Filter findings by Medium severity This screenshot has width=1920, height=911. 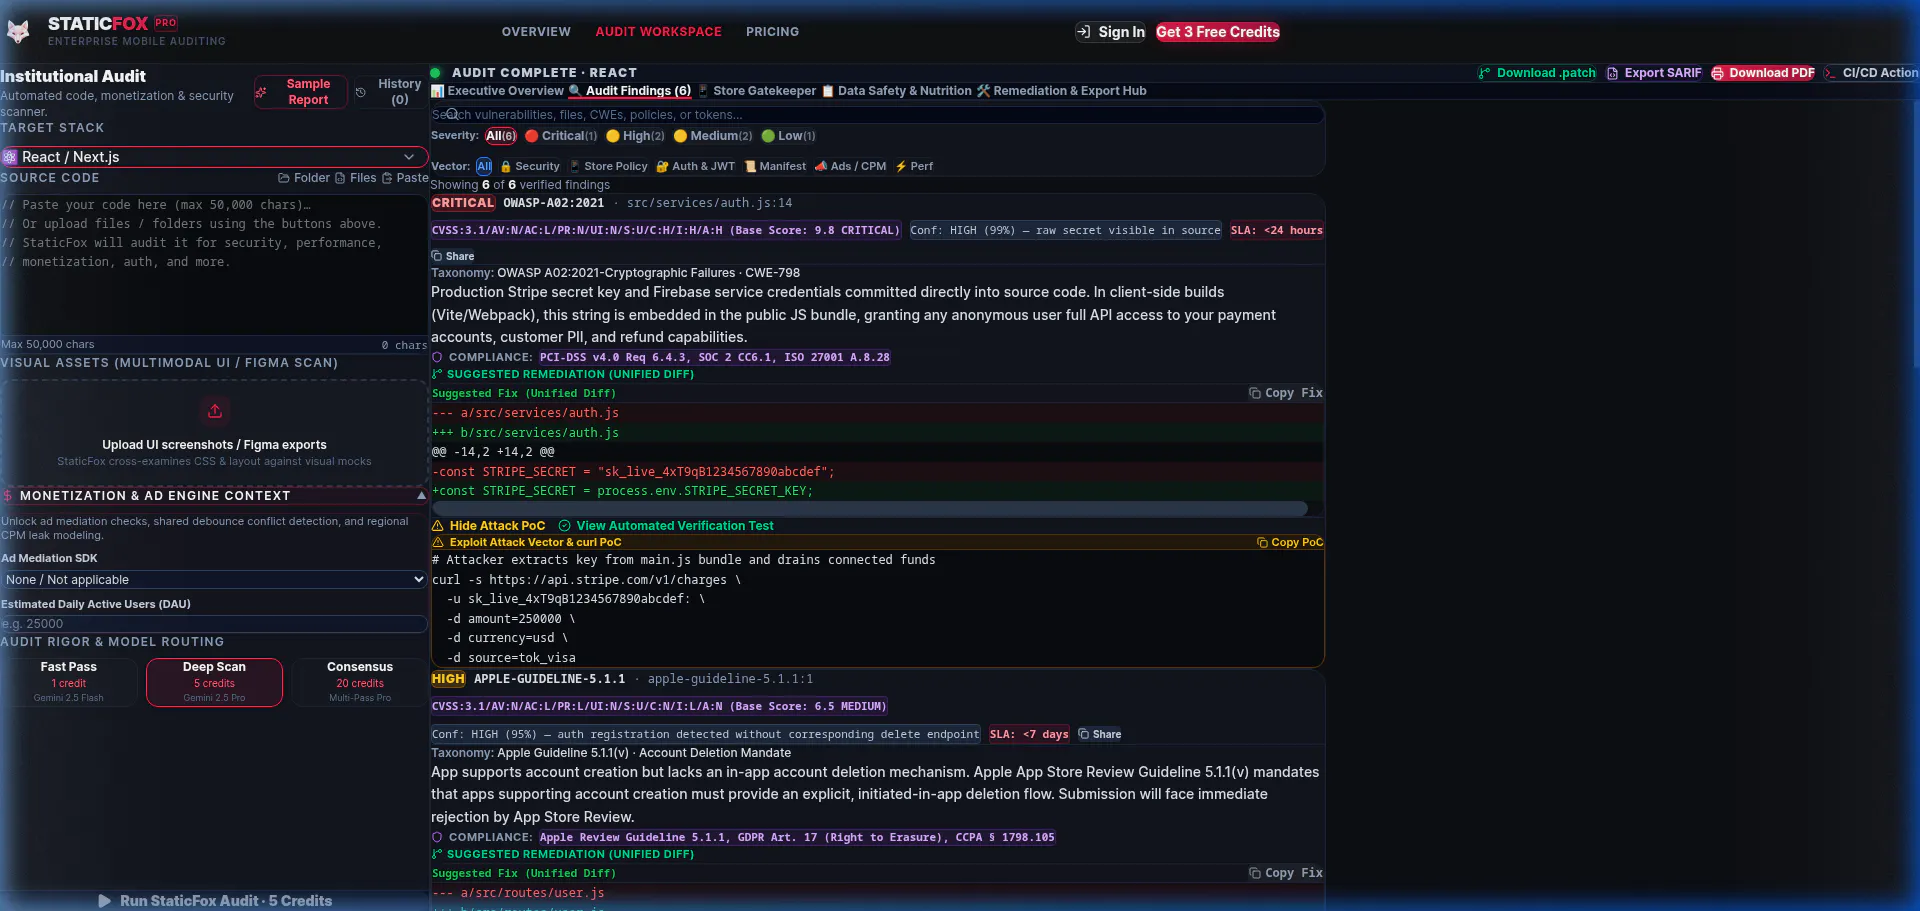coord(713,136)
